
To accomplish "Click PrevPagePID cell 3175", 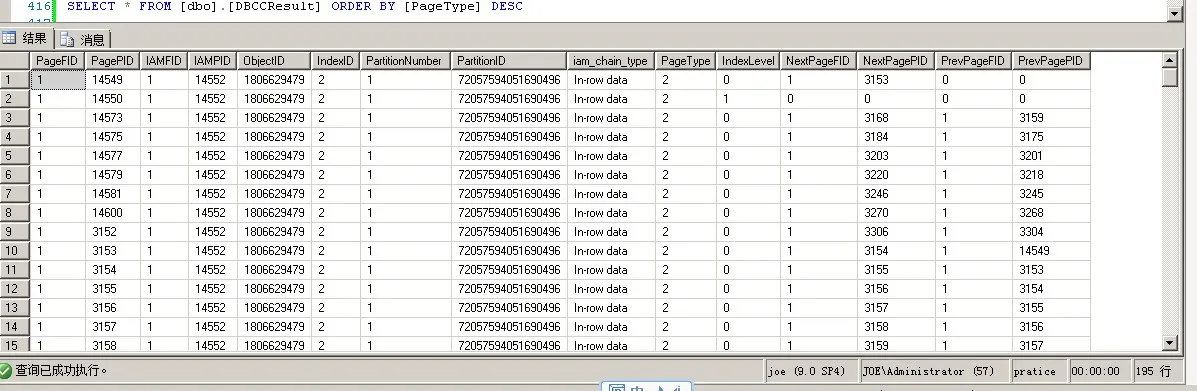I will click(x=1051, y=137).
